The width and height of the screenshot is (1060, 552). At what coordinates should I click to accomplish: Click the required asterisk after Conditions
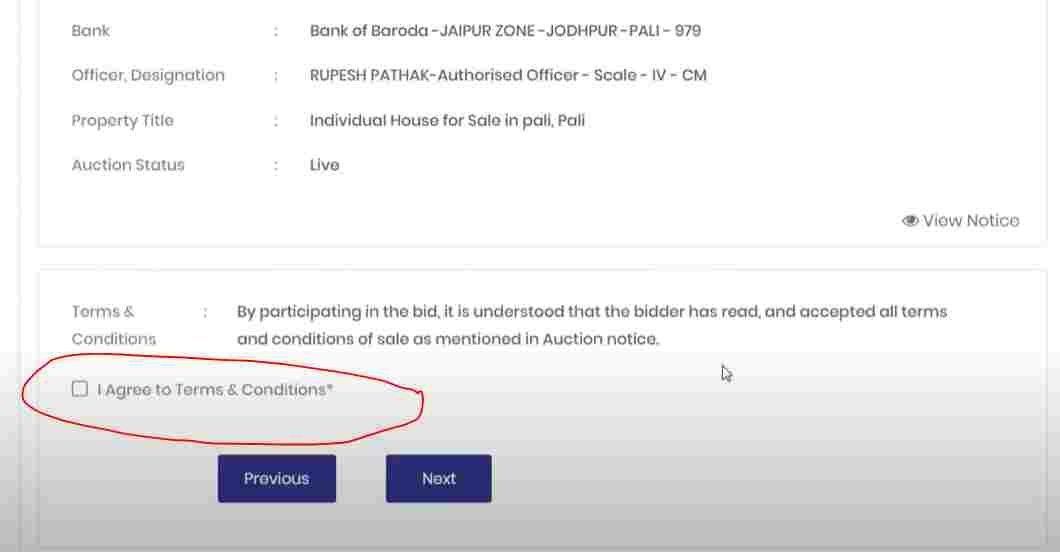[330, 388]
